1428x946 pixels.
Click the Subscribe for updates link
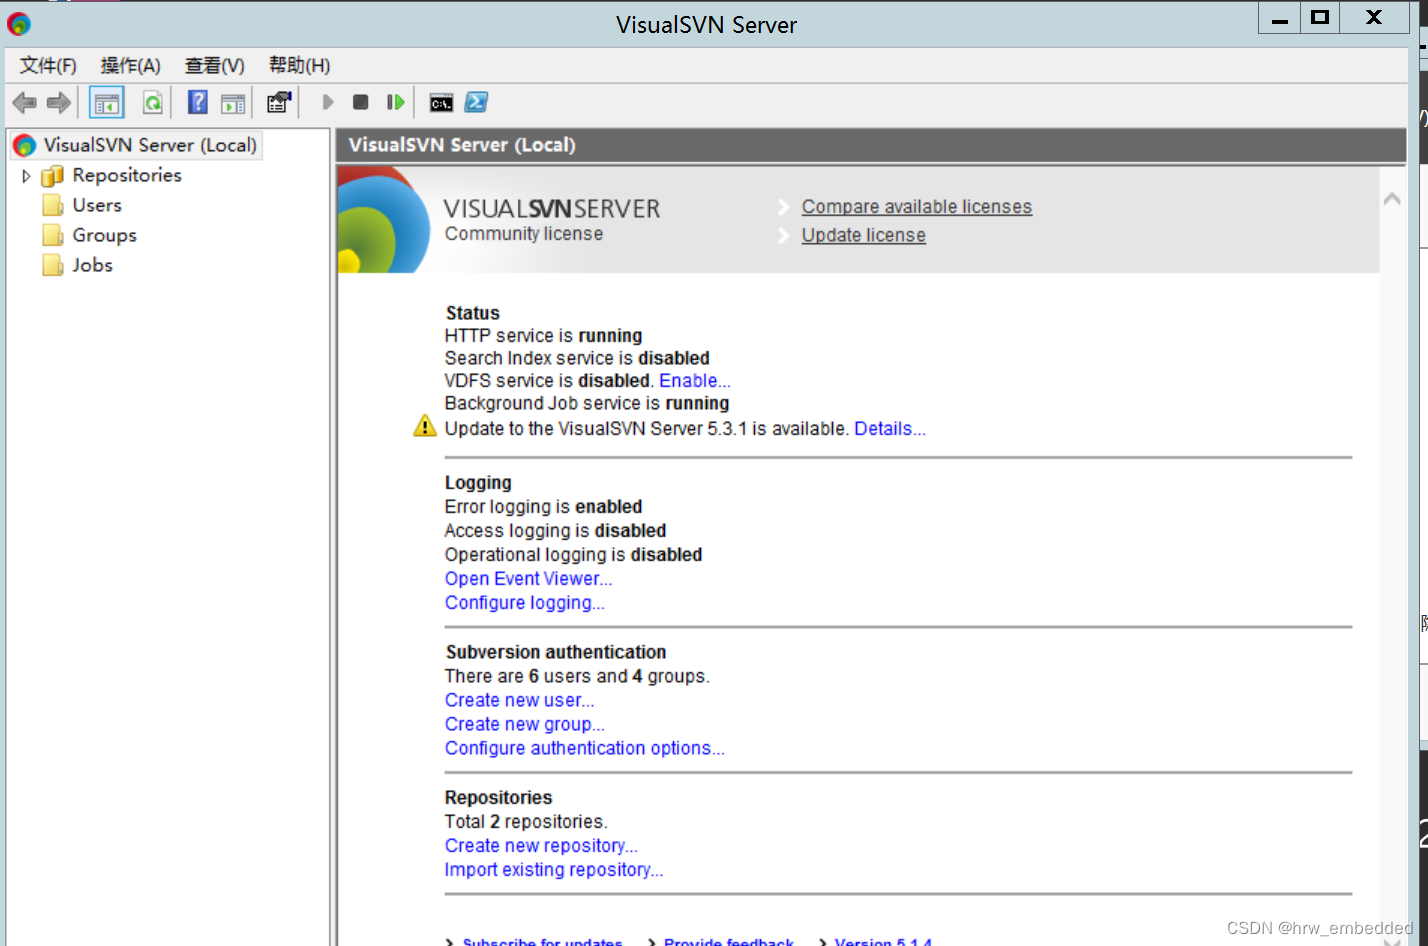tap(542, 941)
